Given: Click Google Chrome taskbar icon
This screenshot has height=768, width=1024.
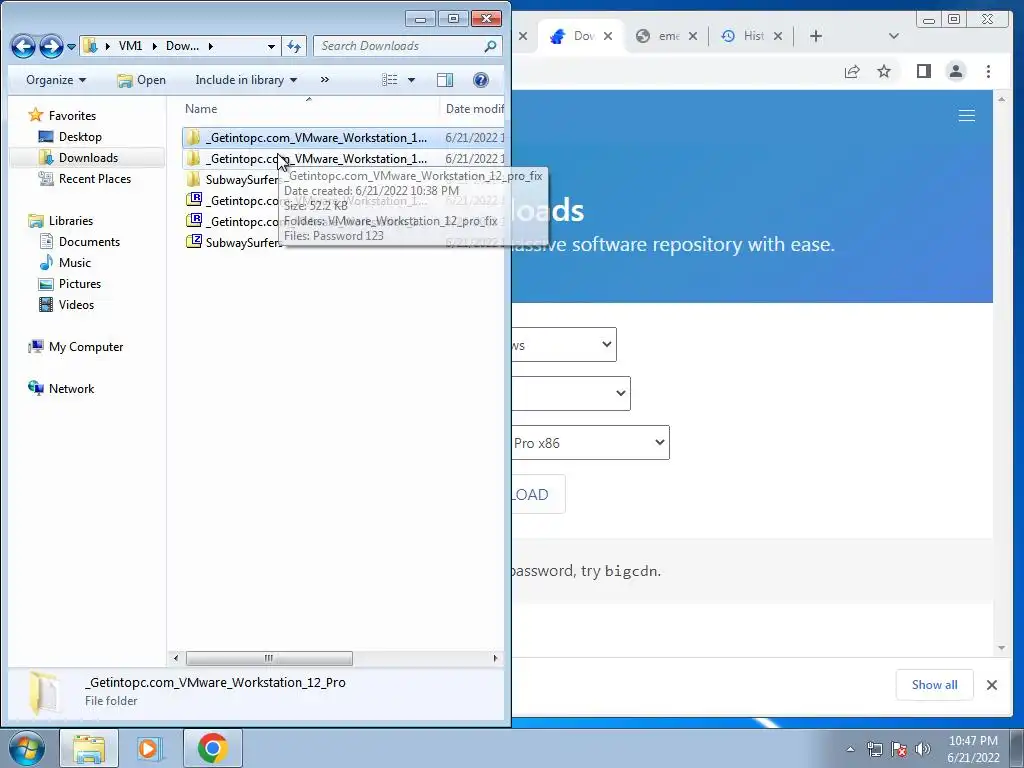Looking at the screenshot, I should (x=212, y=748).
